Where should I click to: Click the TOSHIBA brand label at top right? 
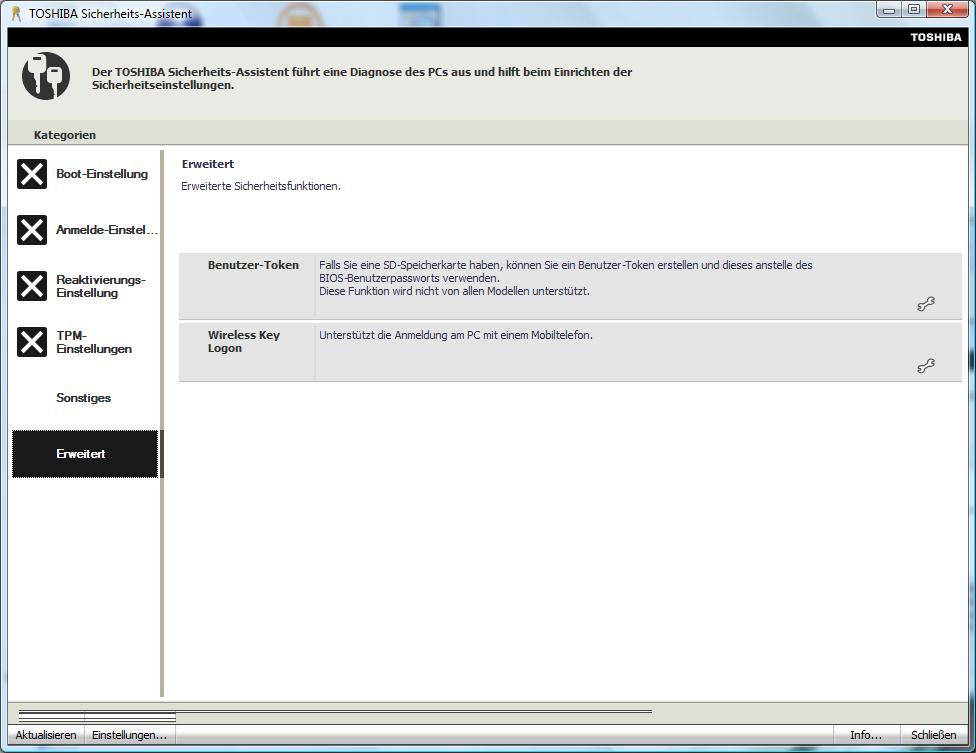click(x=936, y=37)
